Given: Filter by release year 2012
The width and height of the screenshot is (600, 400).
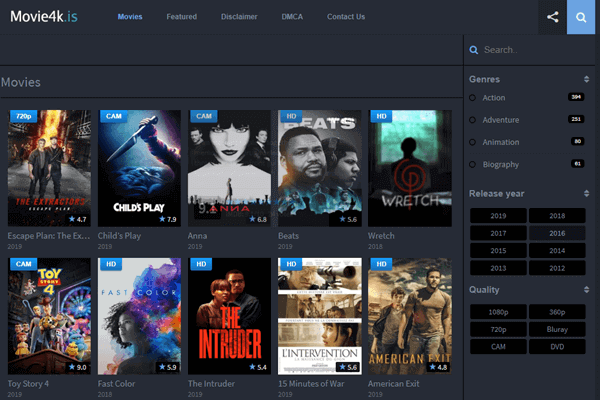Looking at the screenshot, I should [557, 268].
